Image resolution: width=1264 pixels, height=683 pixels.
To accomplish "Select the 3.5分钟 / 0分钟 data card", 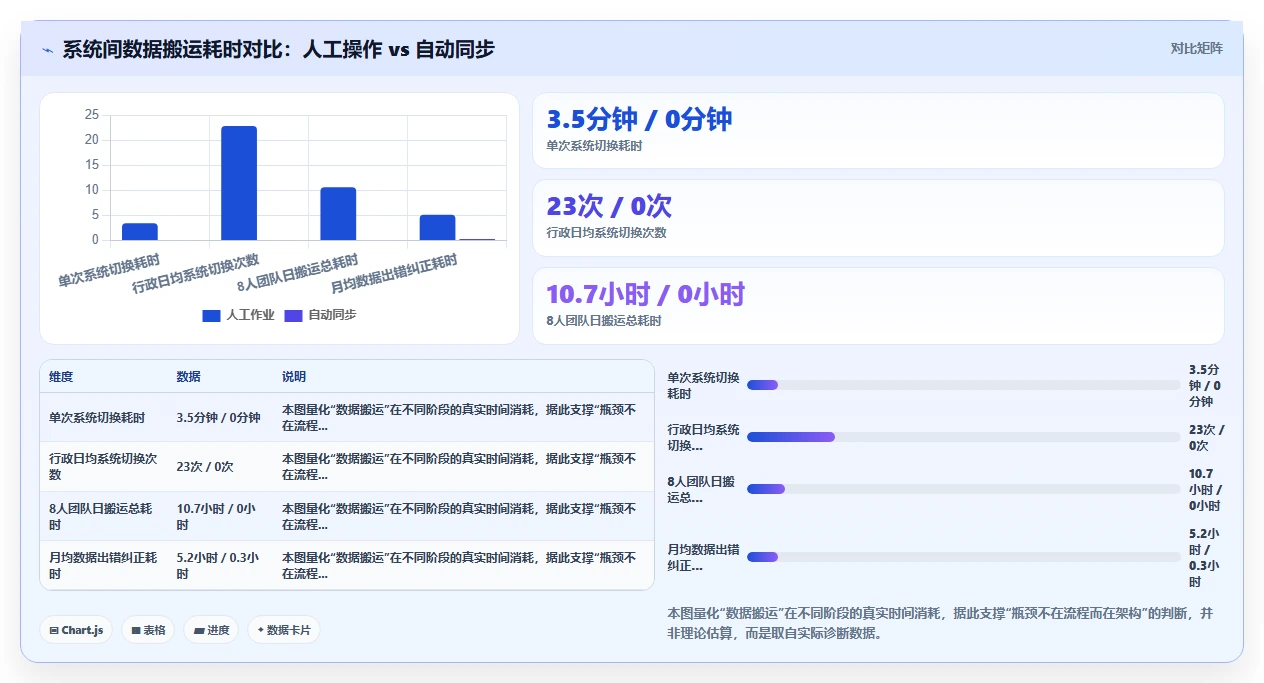I will click(878, 131).
